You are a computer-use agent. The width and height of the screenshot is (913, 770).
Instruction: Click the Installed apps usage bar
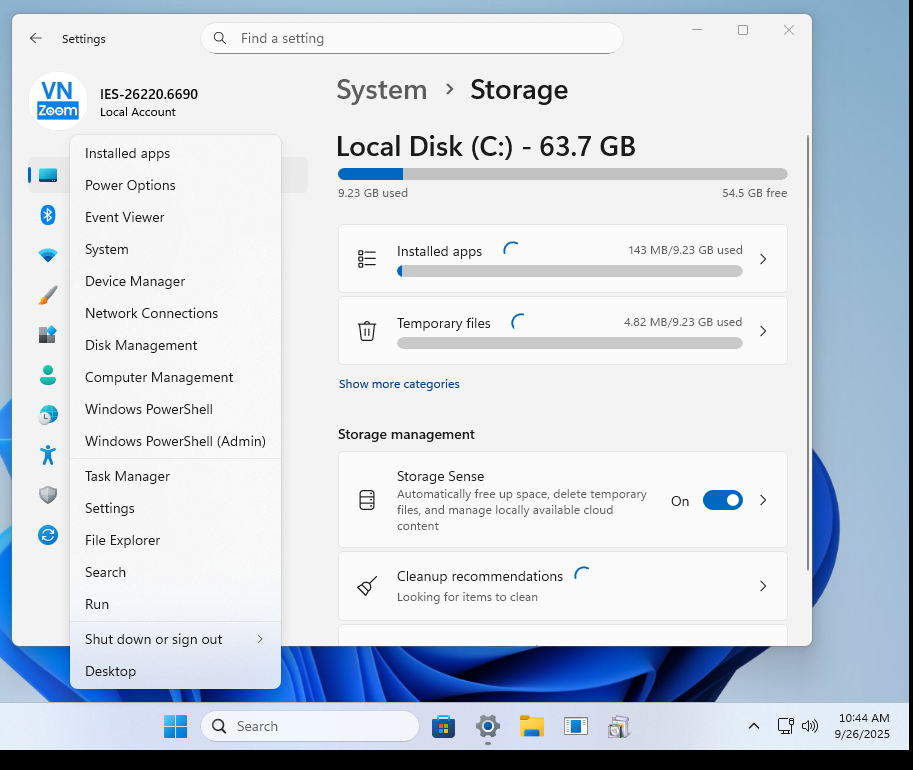pyautogui.click(x=569, y=271)
